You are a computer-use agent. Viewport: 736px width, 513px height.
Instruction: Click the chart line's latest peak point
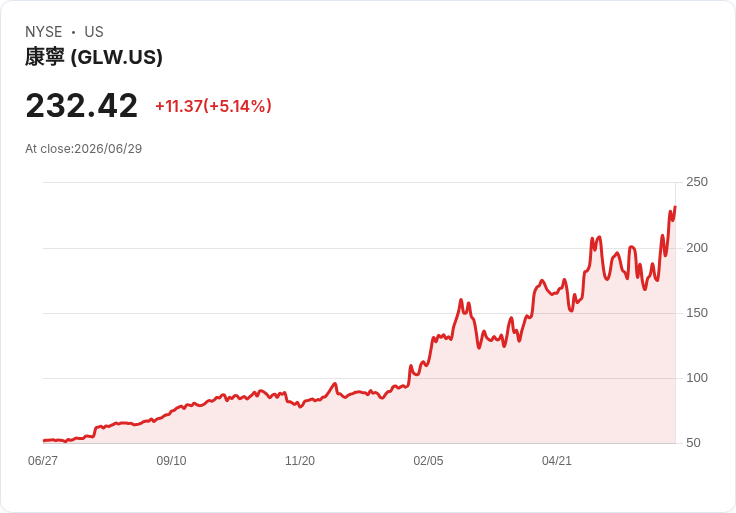tap(675, 207)
